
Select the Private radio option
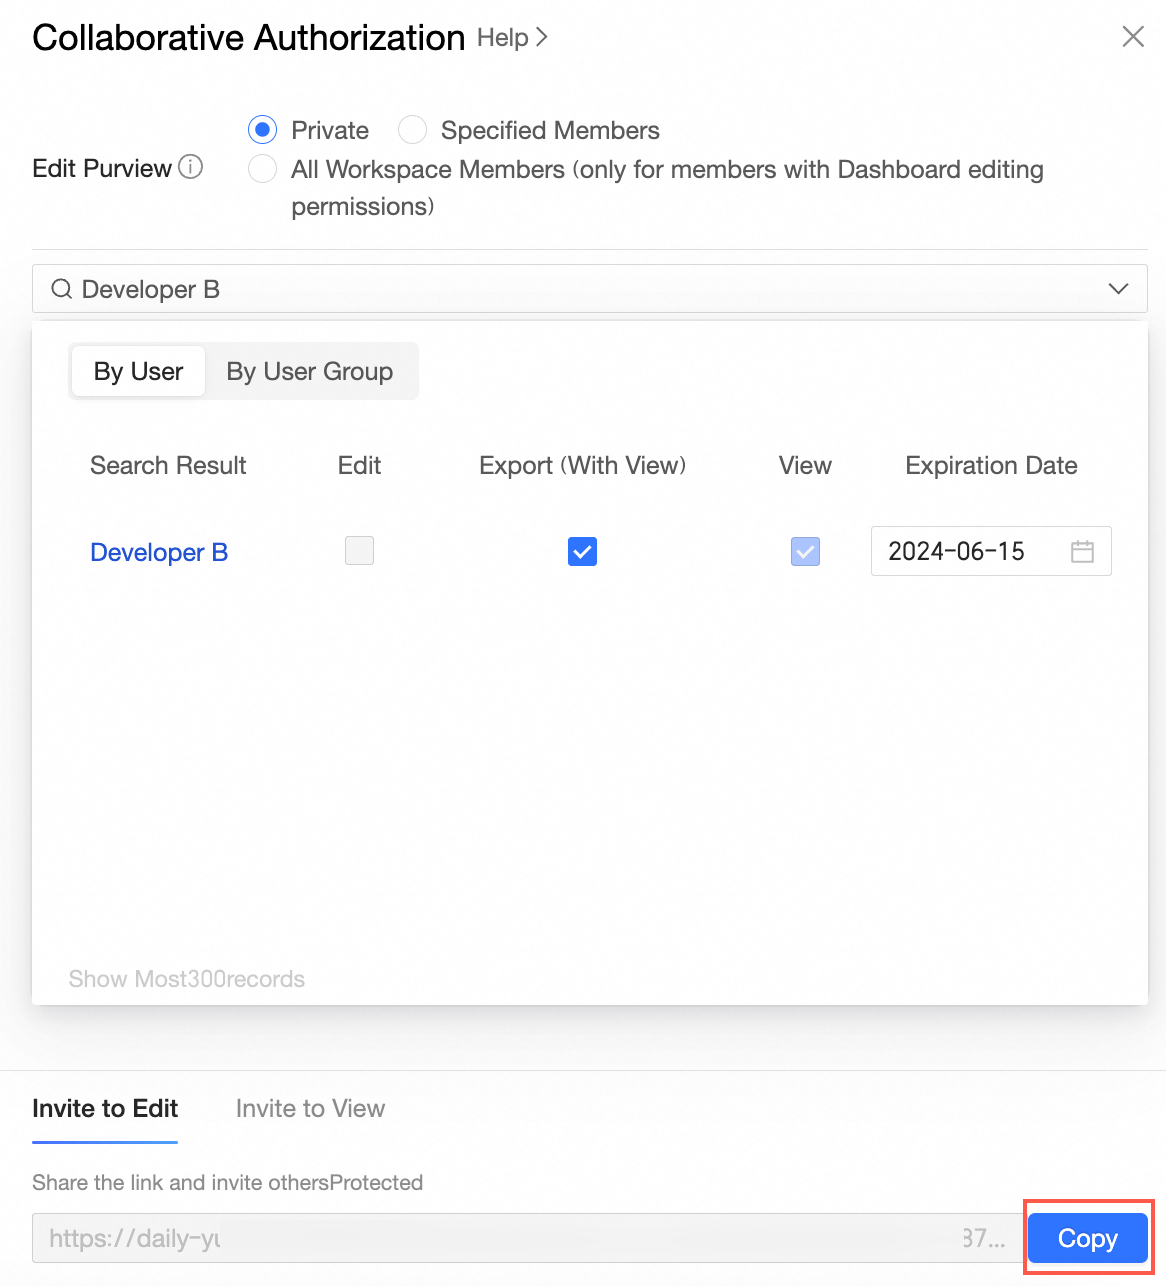point(263,130)
